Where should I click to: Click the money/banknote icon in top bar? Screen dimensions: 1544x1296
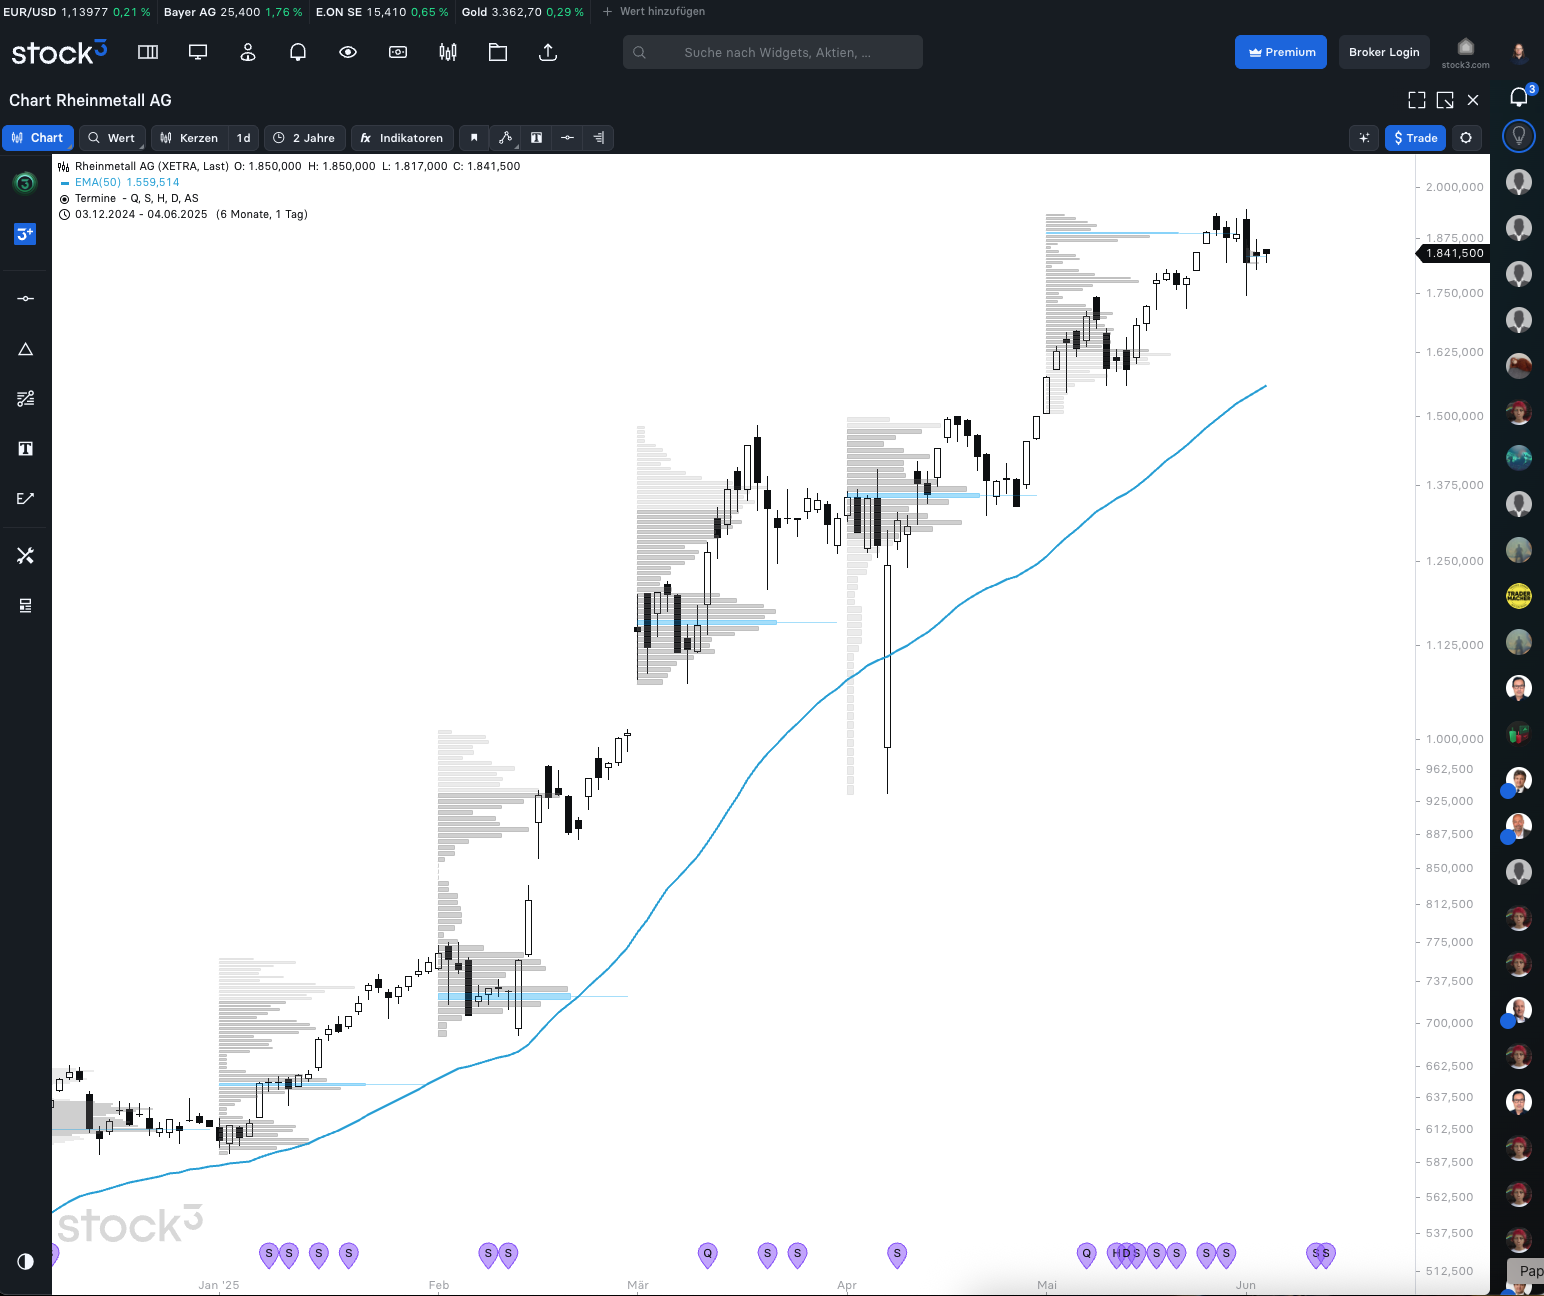click(398, 52)
